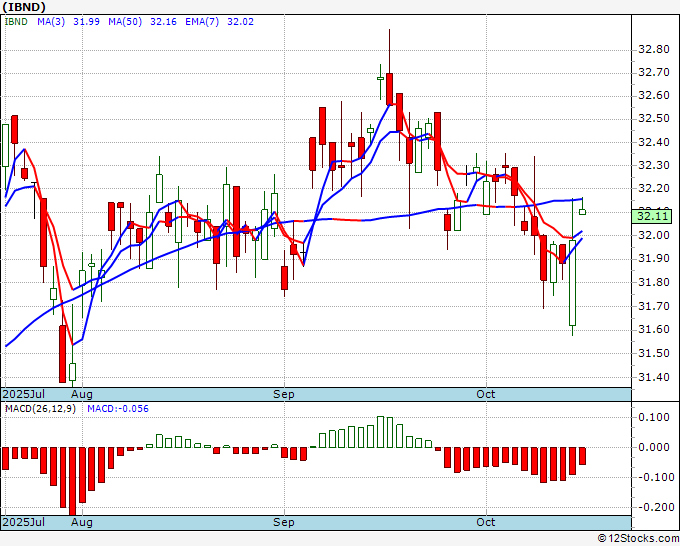
Task: Click the last red MACD histogram bar
Action: point(582,456)
